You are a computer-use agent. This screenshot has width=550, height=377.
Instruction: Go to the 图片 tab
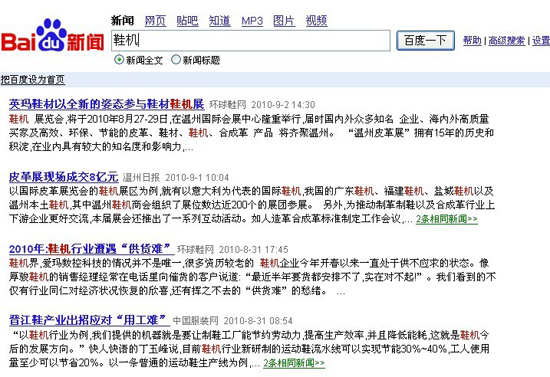point(284,21)
